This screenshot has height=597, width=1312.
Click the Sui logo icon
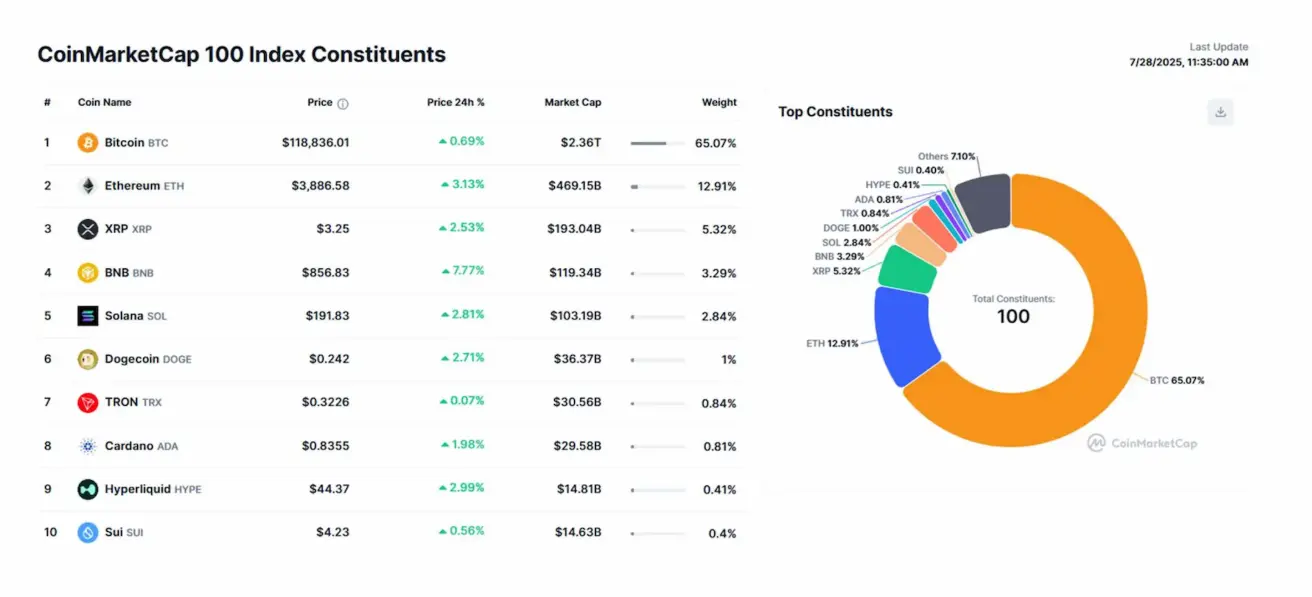[x=88, y=533]
